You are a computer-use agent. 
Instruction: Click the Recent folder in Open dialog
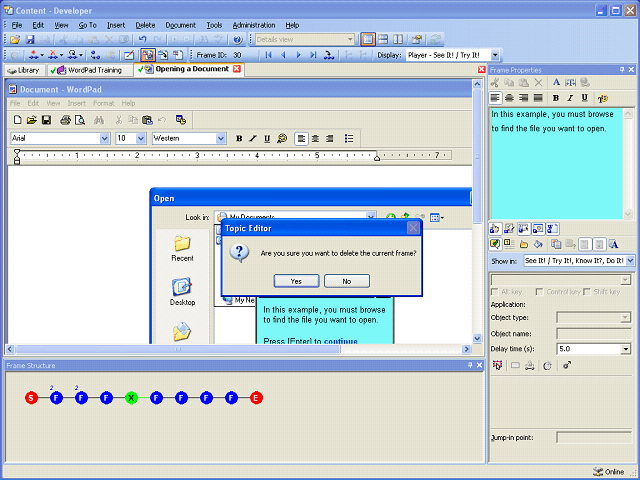(182, 249)
